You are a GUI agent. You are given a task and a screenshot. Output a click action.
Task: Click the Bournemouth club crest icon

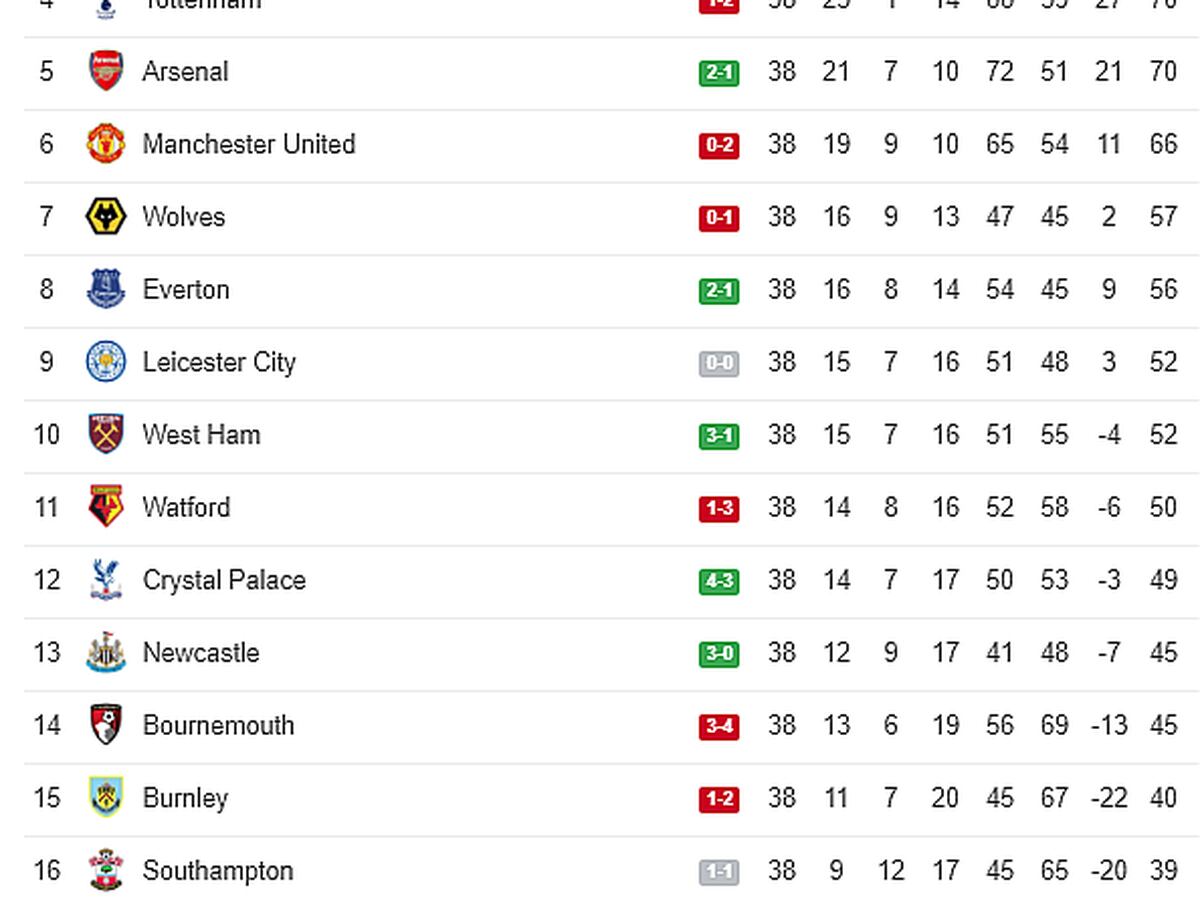[x=105, y=725]
